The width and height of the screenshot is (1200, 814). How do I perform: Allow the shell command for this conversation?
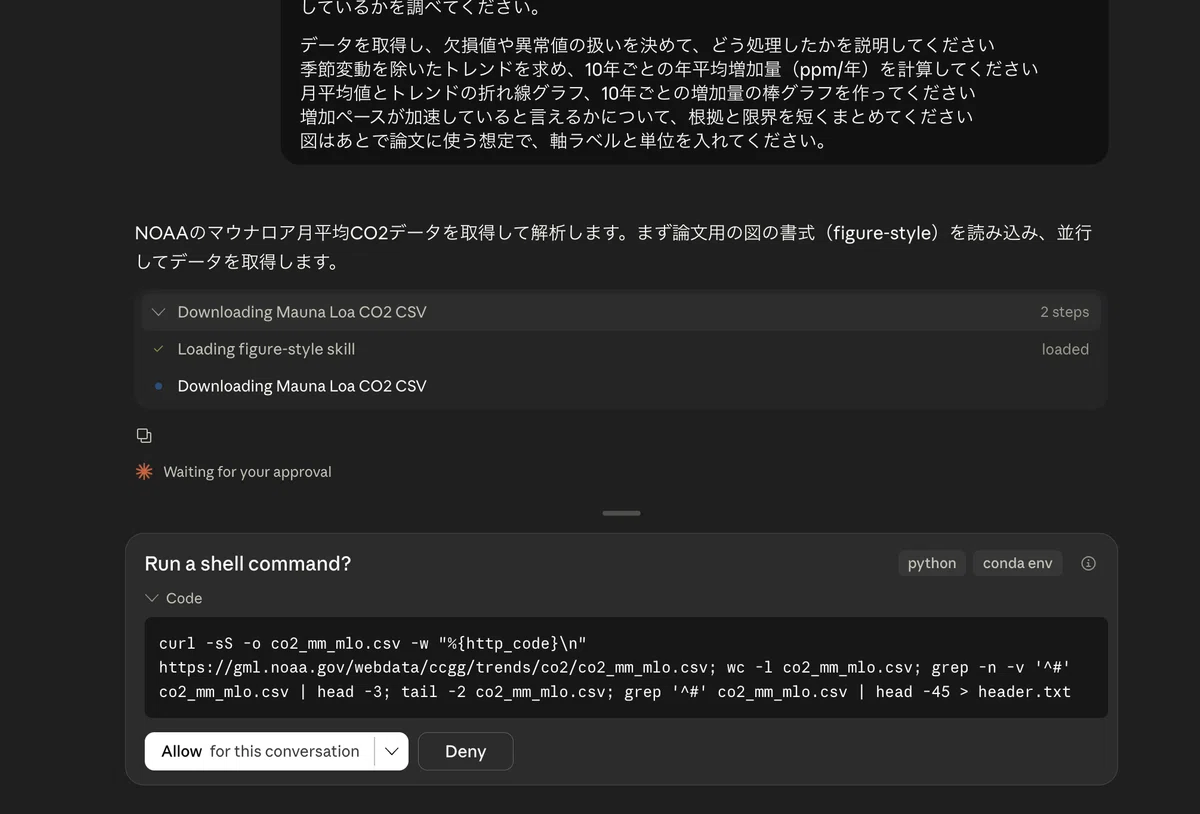click(260, 751)
